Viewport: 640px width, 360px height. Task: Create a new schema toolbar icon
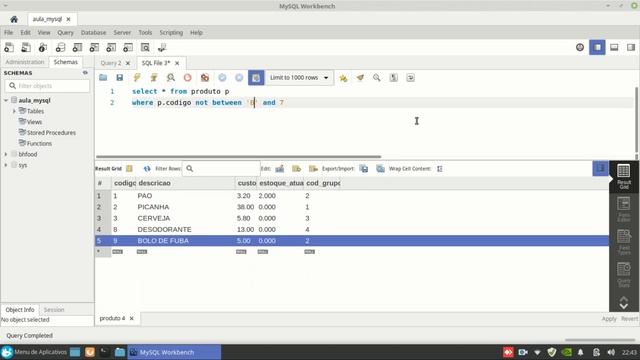(x=60, y=47)
